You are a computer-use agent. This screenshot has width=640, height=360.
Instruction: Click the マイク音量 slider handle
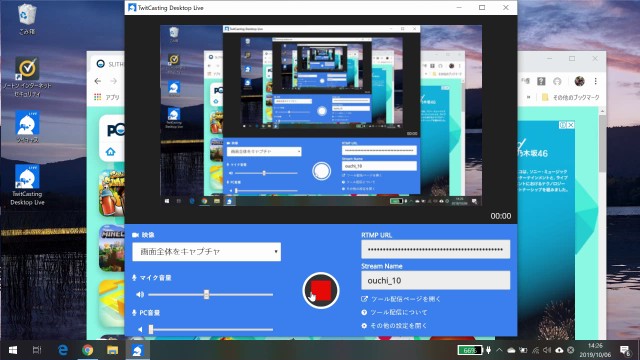(206, 294)
